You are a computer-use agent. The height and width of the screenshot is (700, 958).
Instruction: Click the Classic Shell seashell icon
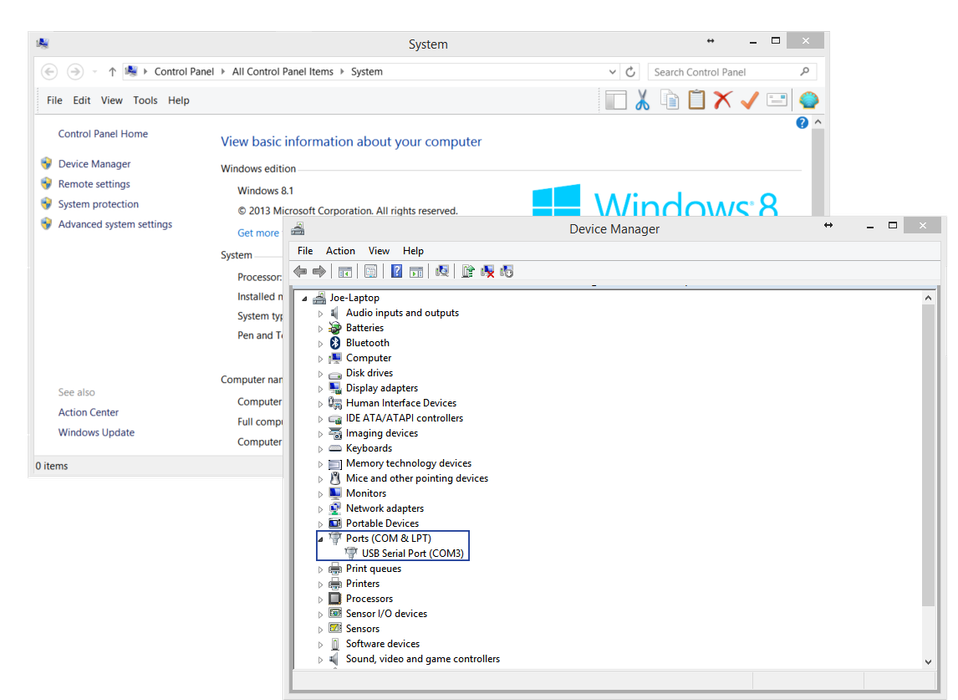[808, 100]
